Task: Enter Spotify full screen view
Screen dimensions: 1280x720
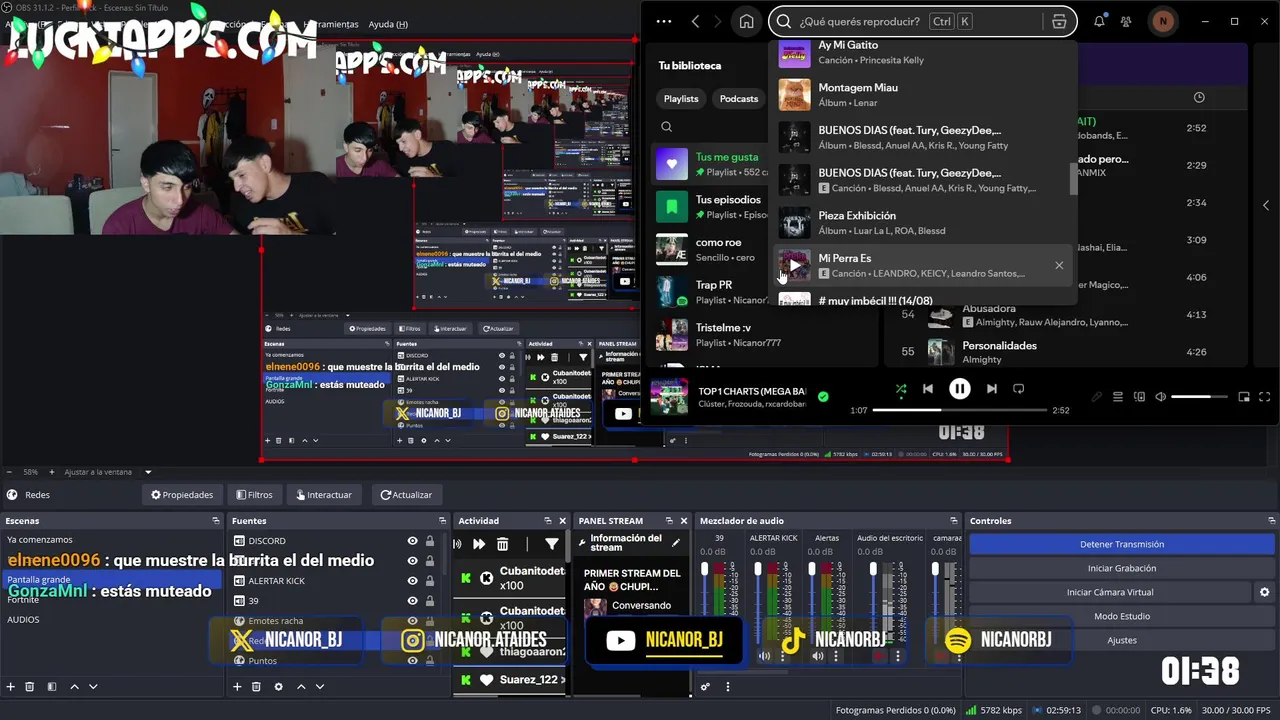Action: [x=1265, y=397]
